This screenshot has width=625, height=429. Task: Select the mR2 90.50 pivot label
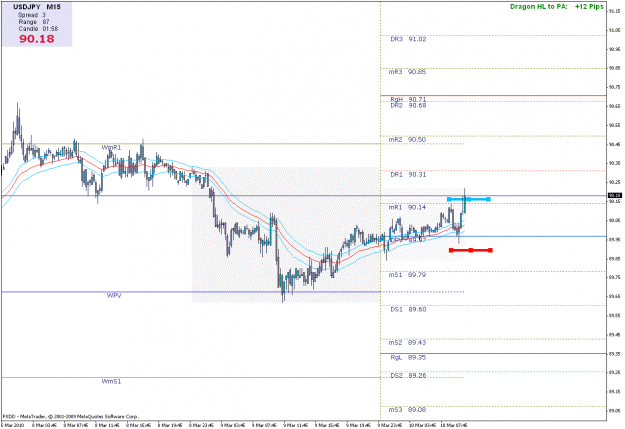tap(407, 140)
